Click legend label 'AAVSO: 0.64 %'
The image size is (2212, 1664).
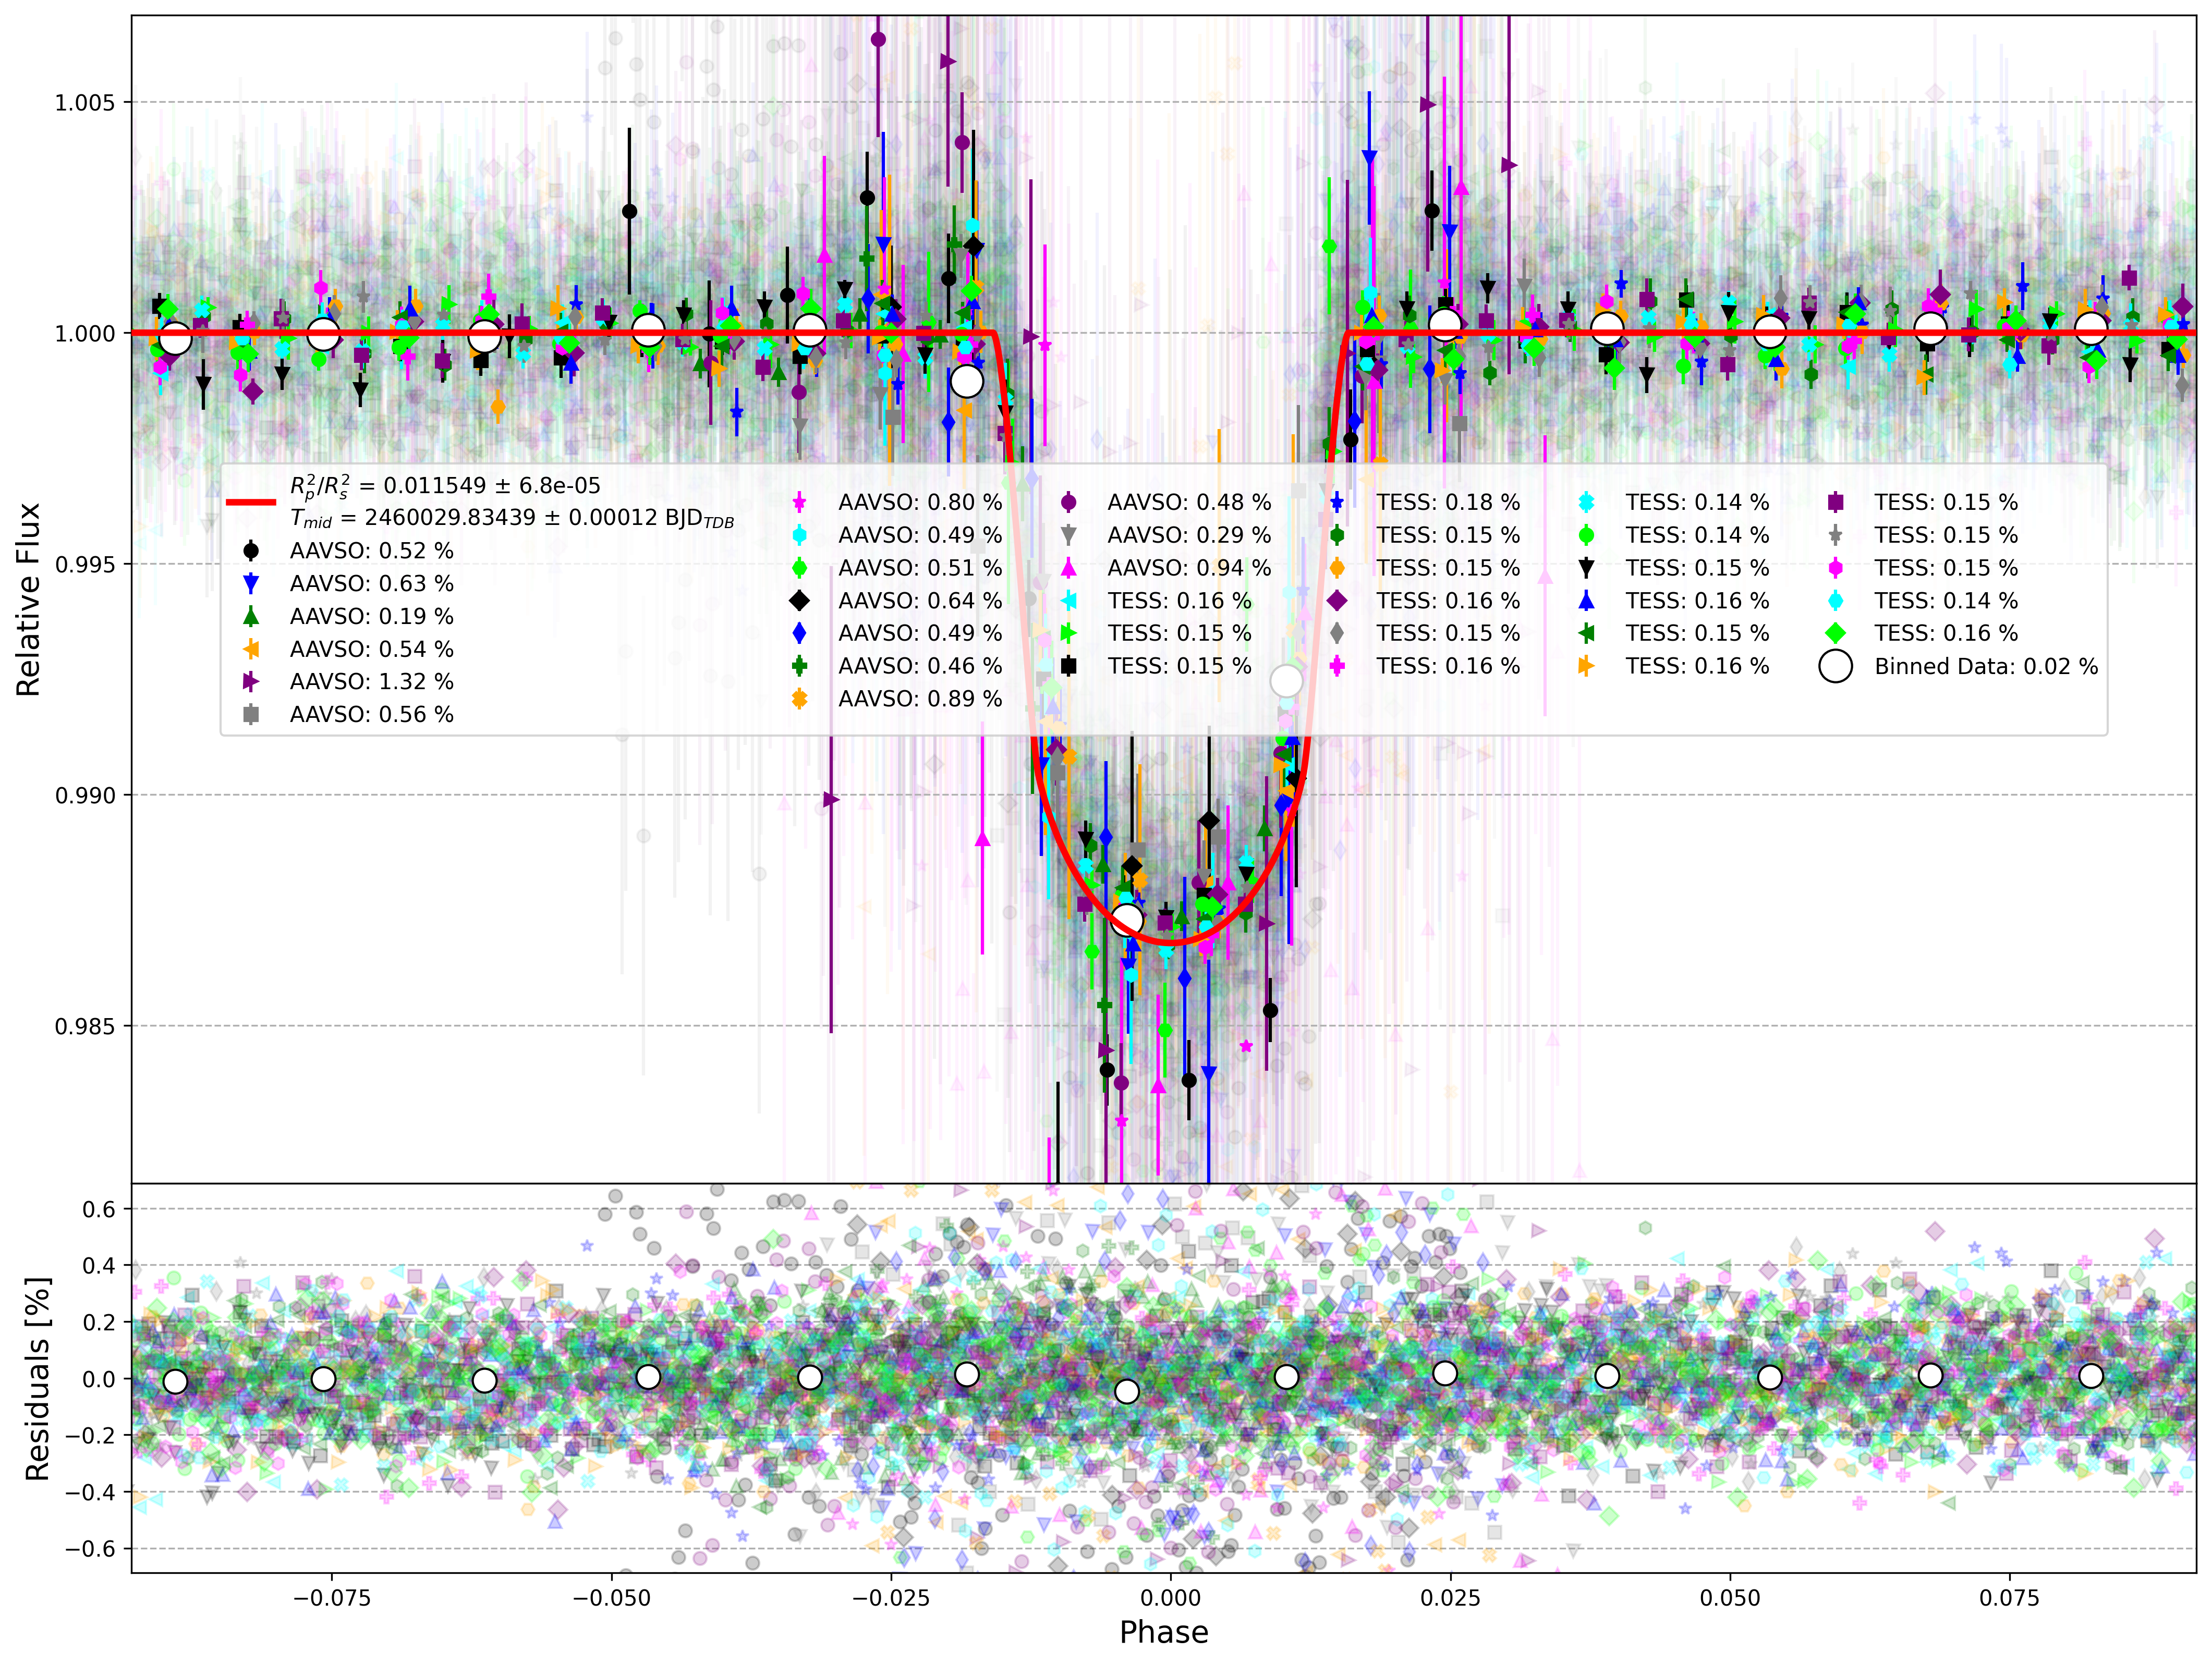coord(920,601)
